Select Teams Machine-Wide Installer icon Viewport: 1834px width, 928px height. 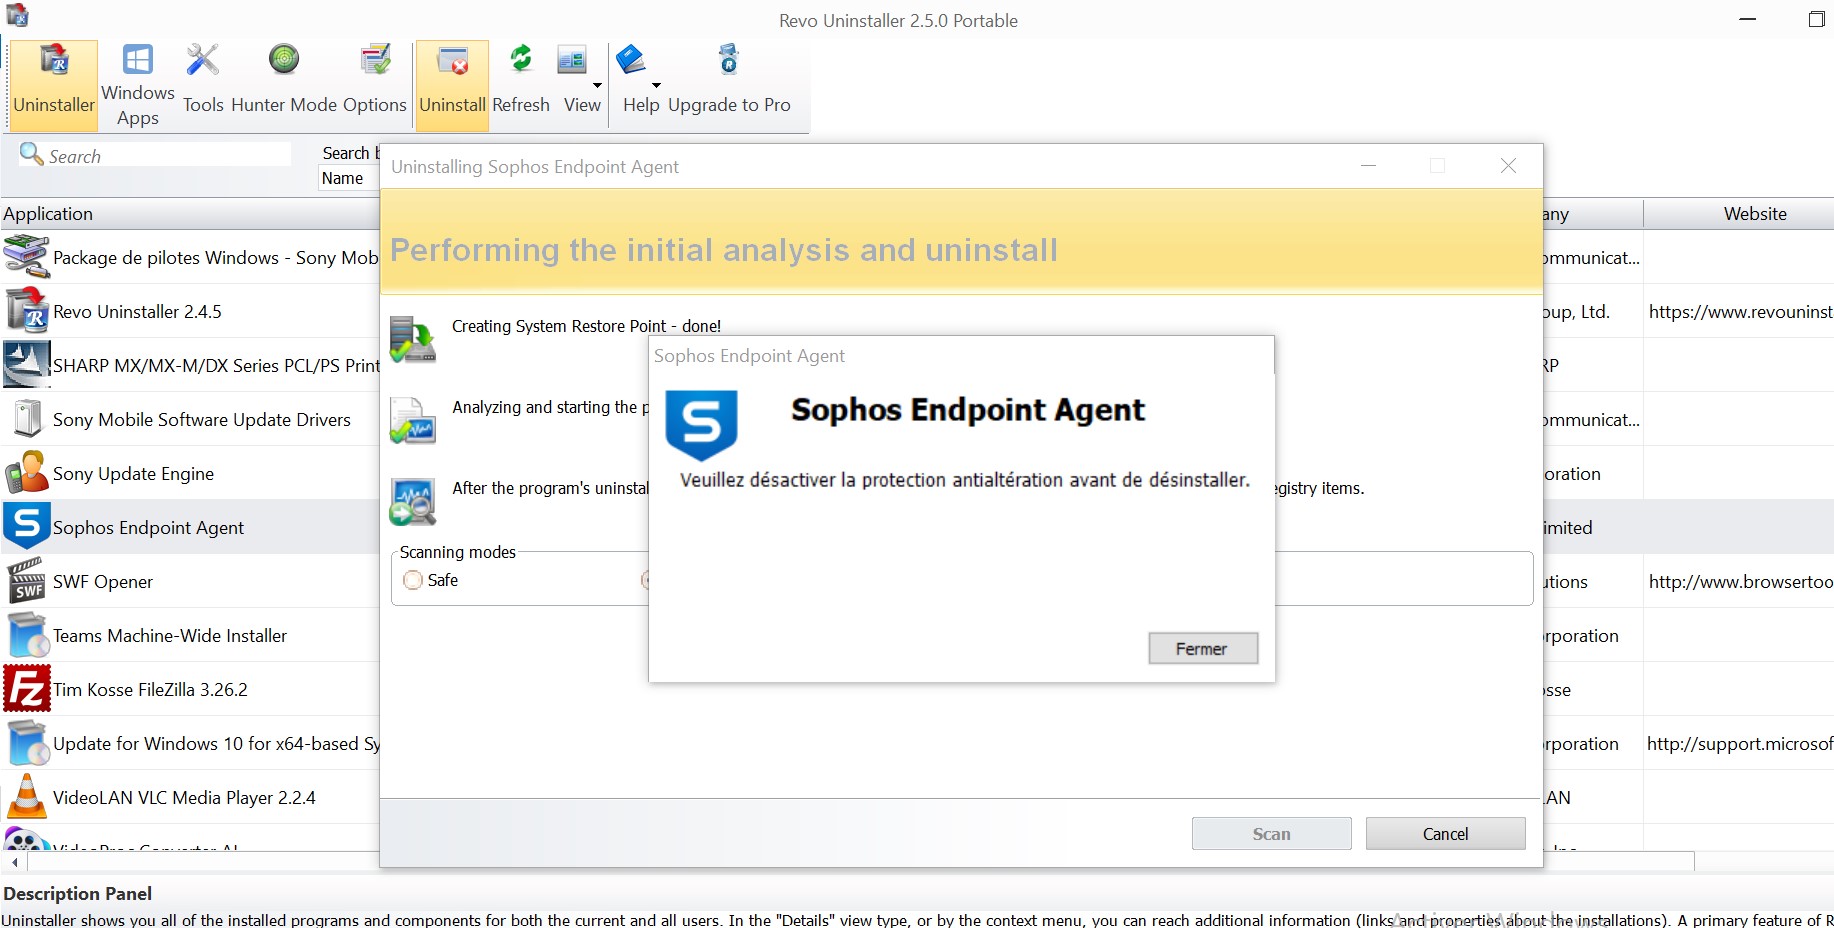[x=27, y=635]
